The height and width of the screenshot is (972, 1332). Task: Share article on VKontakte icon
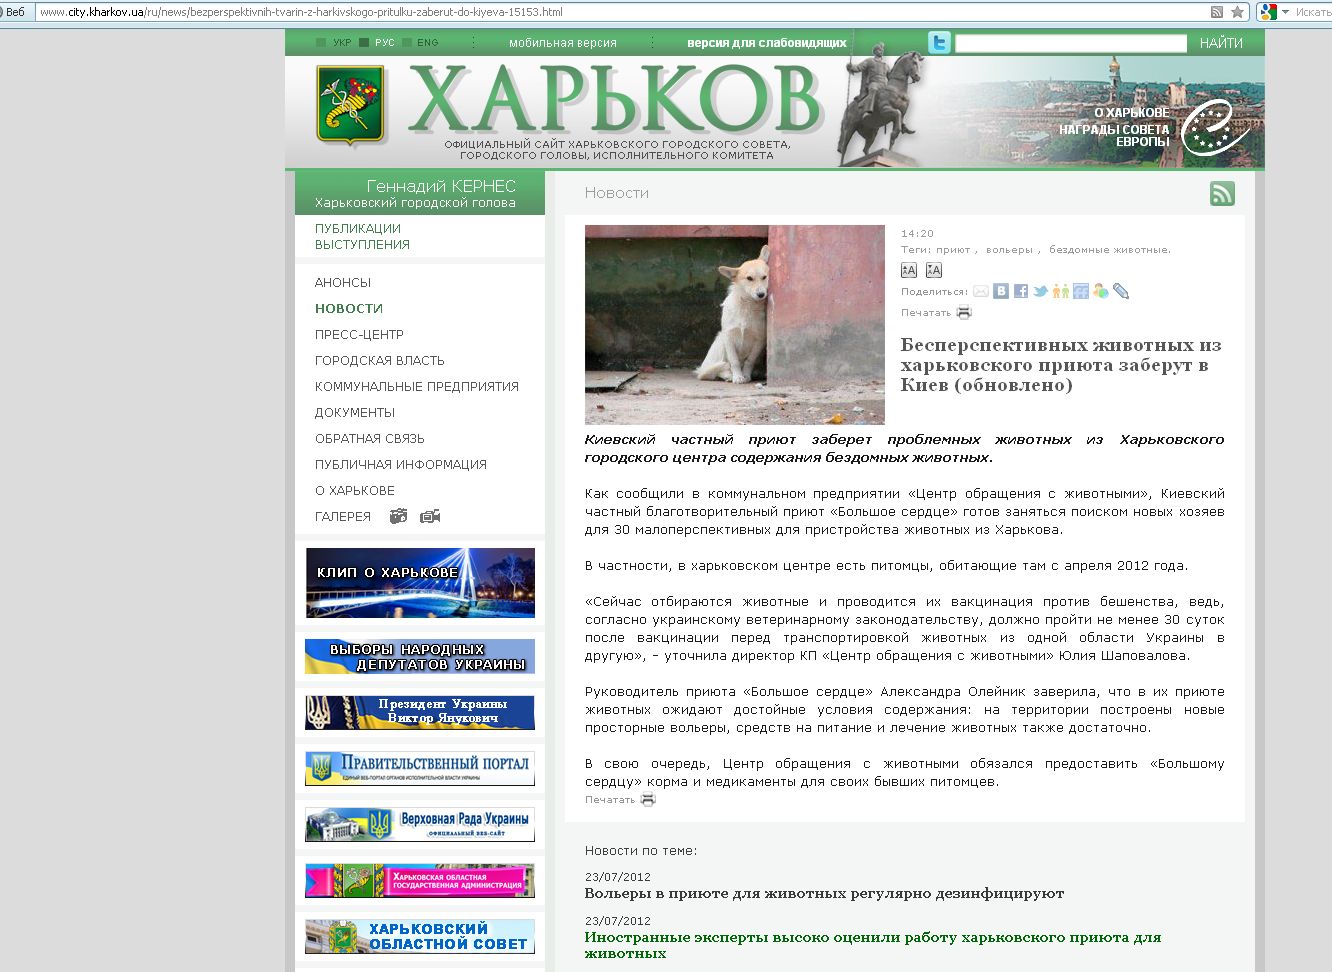[x=1001, y=291]
